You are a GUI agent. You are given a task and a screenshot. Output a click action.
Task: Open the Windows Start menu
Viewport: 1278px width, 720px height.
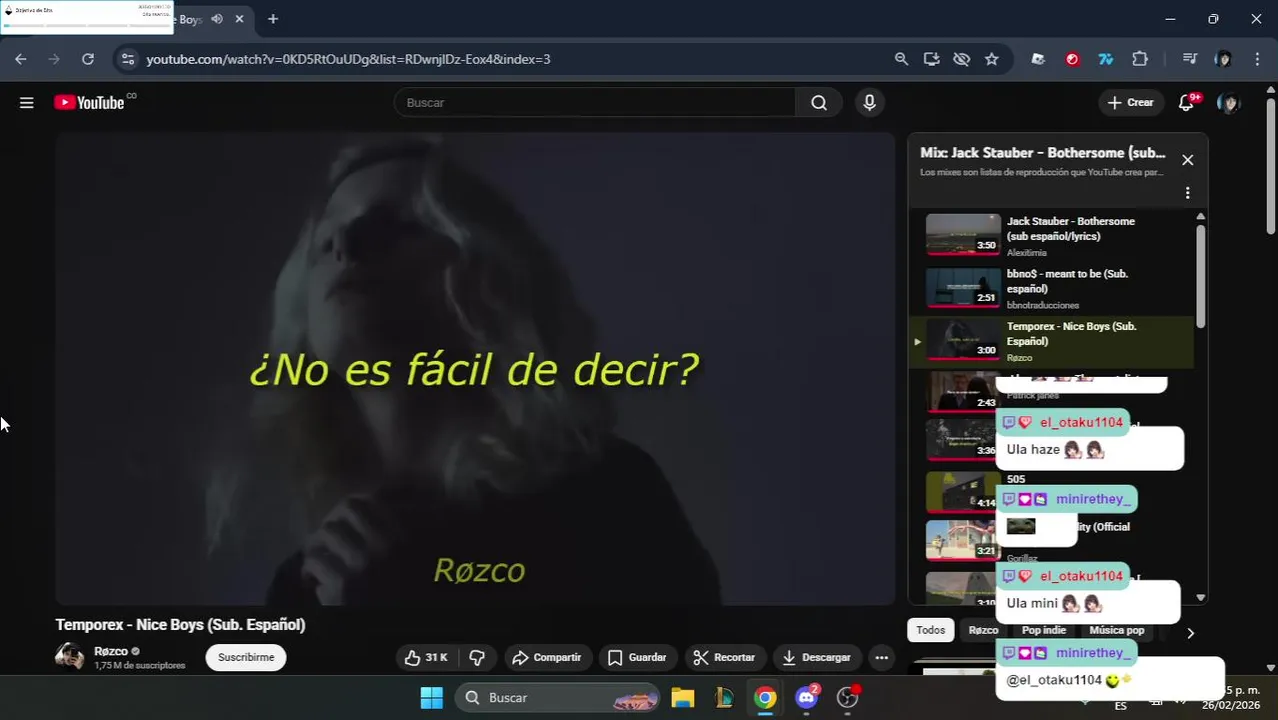[431, 697]
